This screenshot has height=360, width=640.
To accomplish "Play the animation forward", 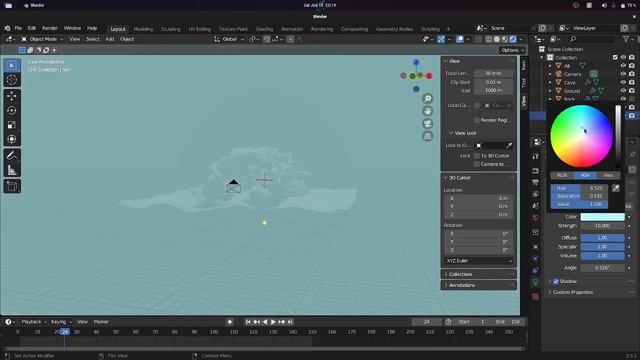I will click(273, 322).
